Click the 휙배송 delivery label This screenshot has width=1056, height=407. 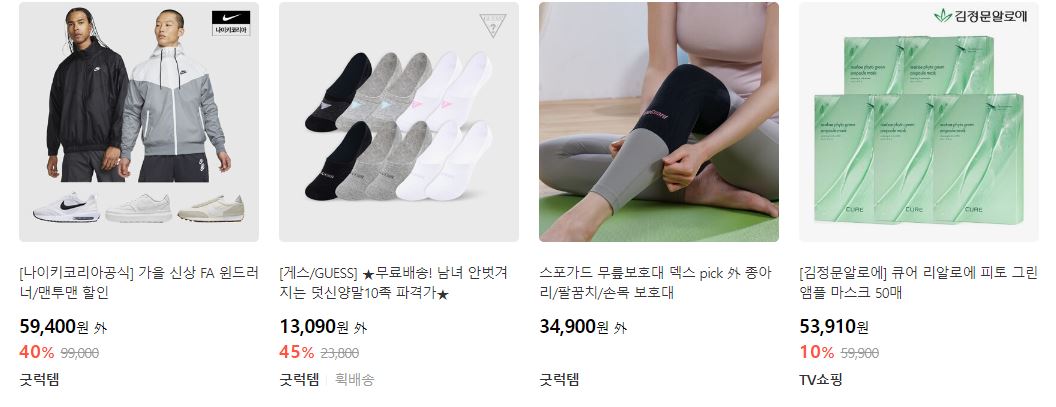tap(354, 379)
